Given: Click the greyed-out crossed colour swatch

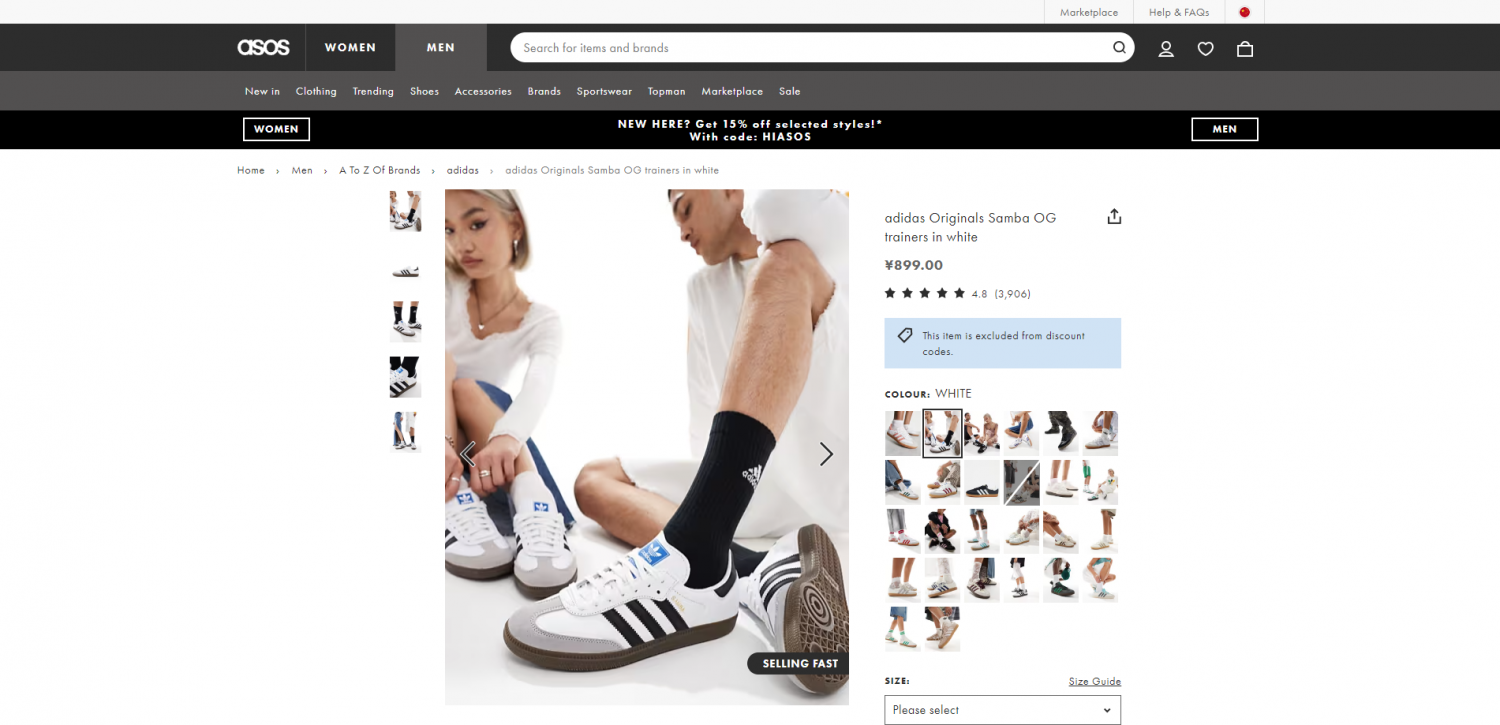Looking at the screenshot, I should pos(1021,482).
